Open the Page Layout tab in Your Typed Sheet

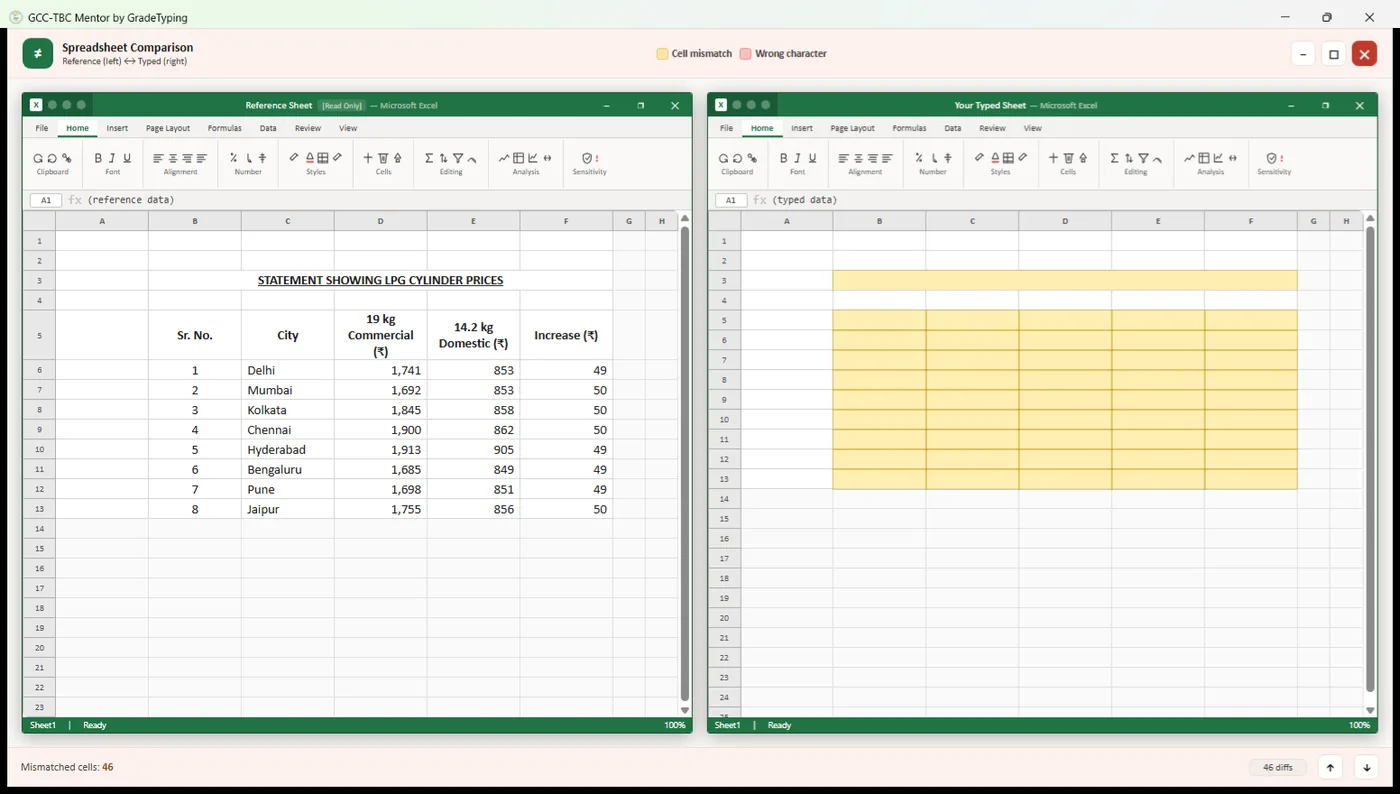point(852,128)
